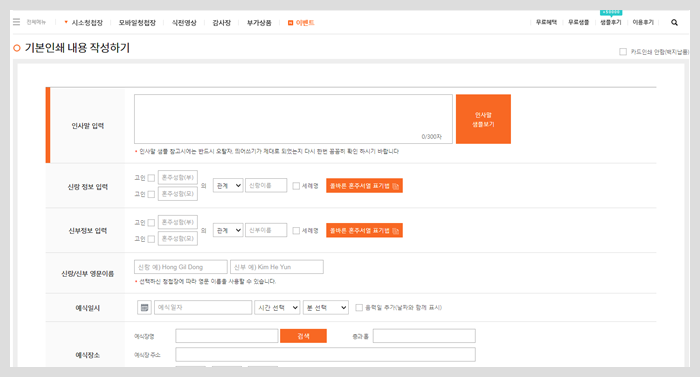
Task: Focus groom's 혼주성함(부) field
Action: coord(178,177)
